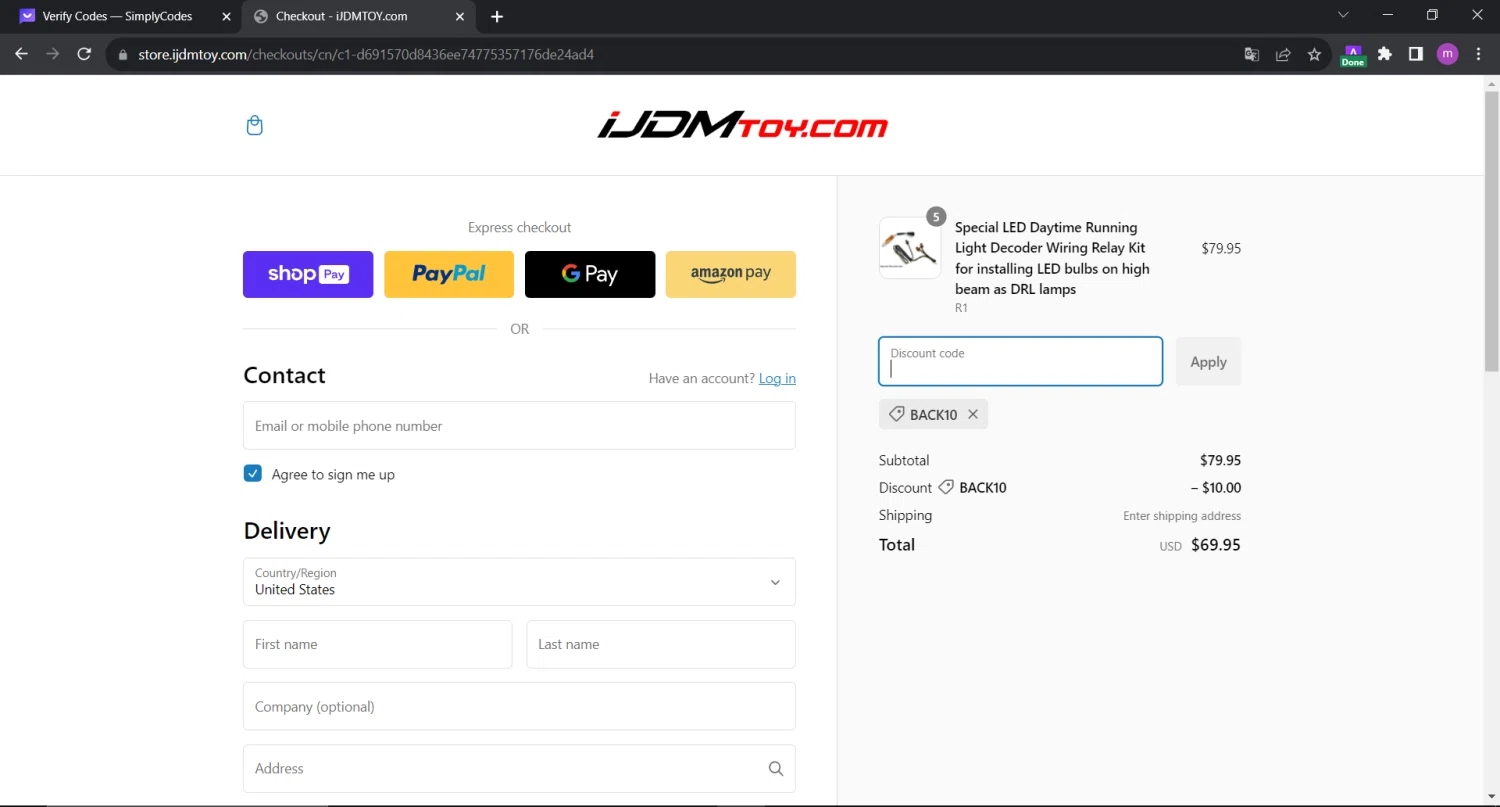Viewport: 1500px width, 807px height.
Task: Uncheck the Agree to sign me up checkbox
Action: point(253,474)
